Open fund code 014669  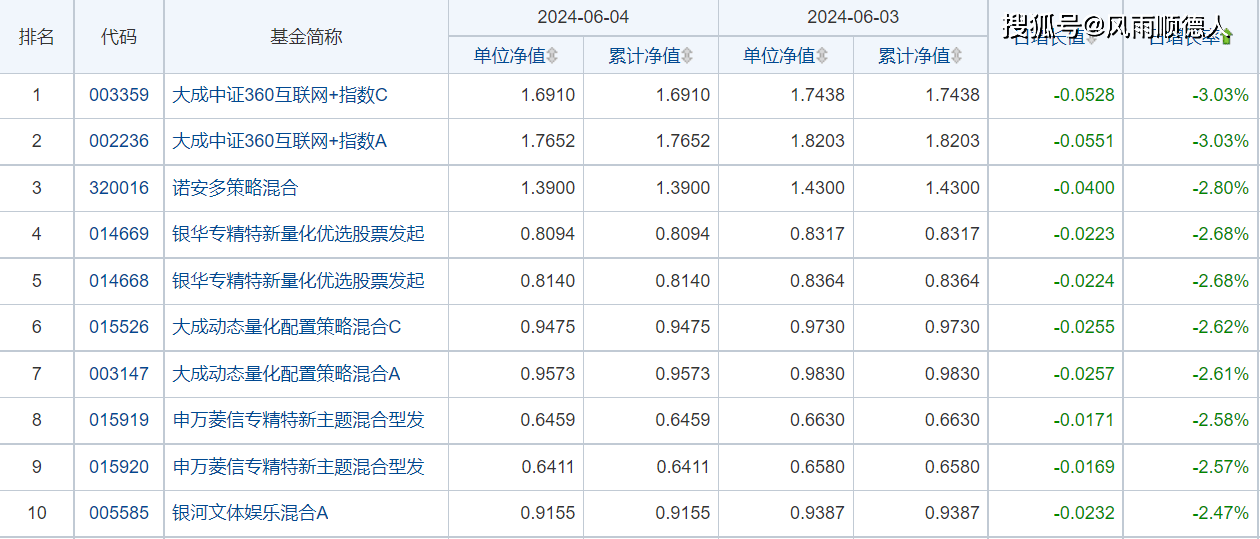point(119,234)
